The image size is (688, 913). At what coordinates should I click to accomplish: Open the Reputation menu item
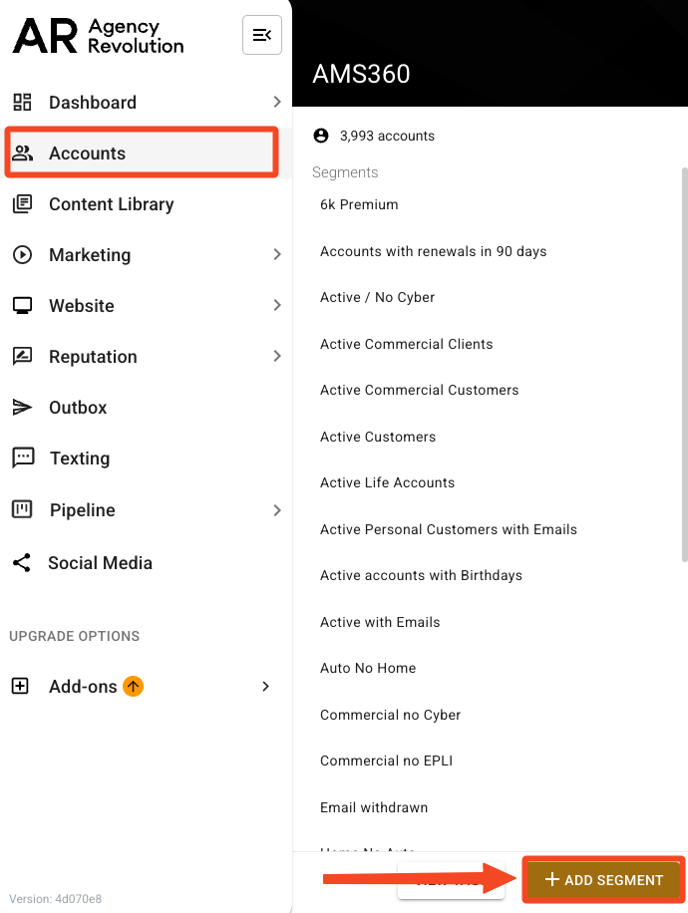pos(146,356)
